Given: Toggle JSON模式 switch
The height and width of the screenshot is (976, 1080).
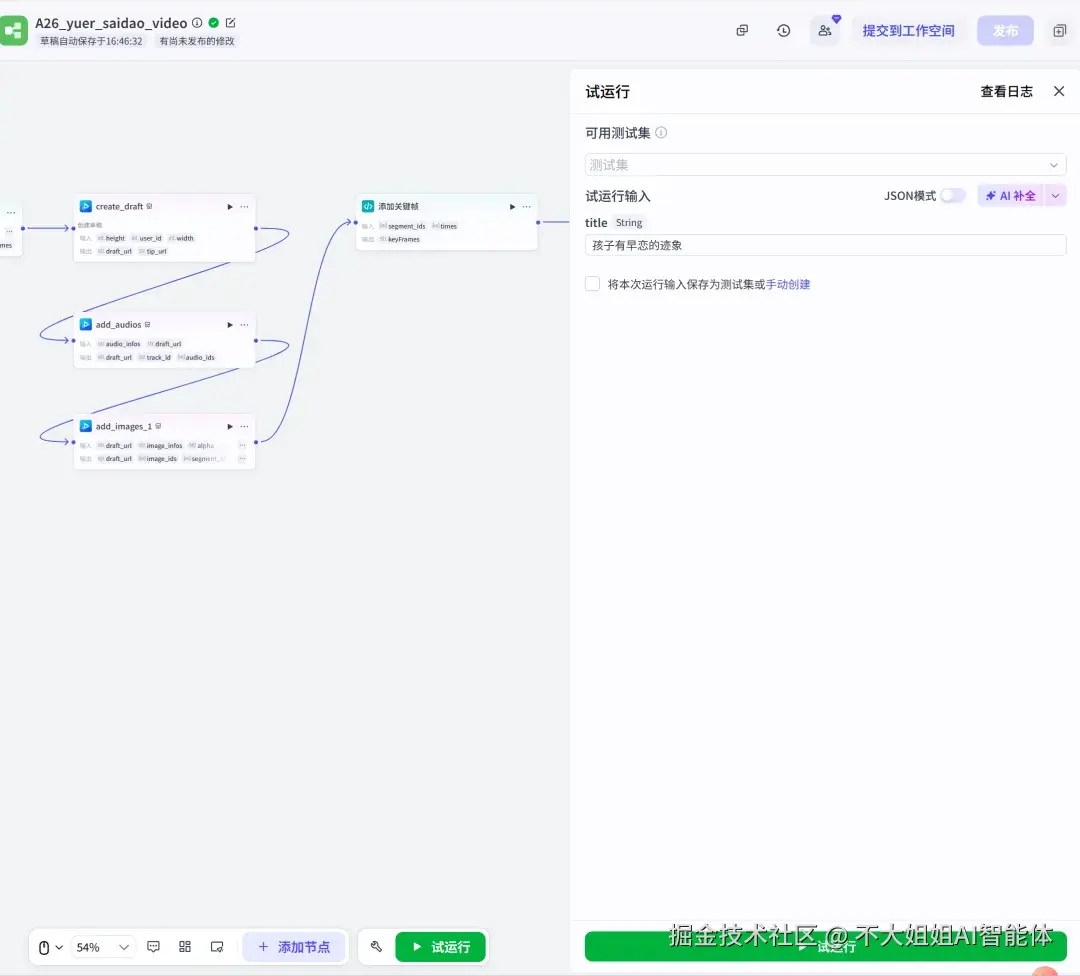Looking at the screenshot, I should click(953, 196).
